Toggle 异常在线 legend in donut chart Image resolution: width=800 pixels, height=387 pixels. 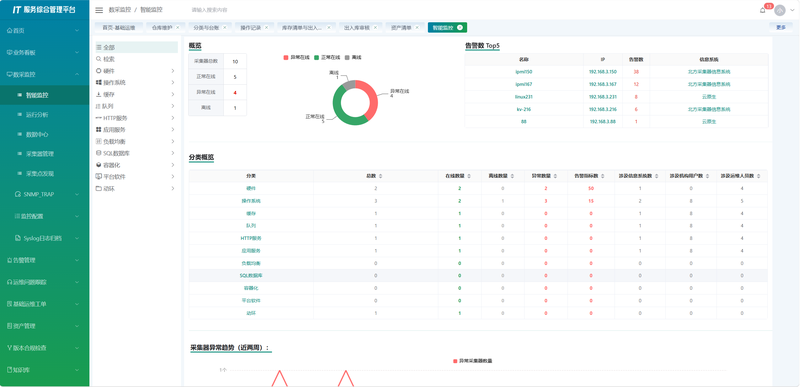point(296,58)
